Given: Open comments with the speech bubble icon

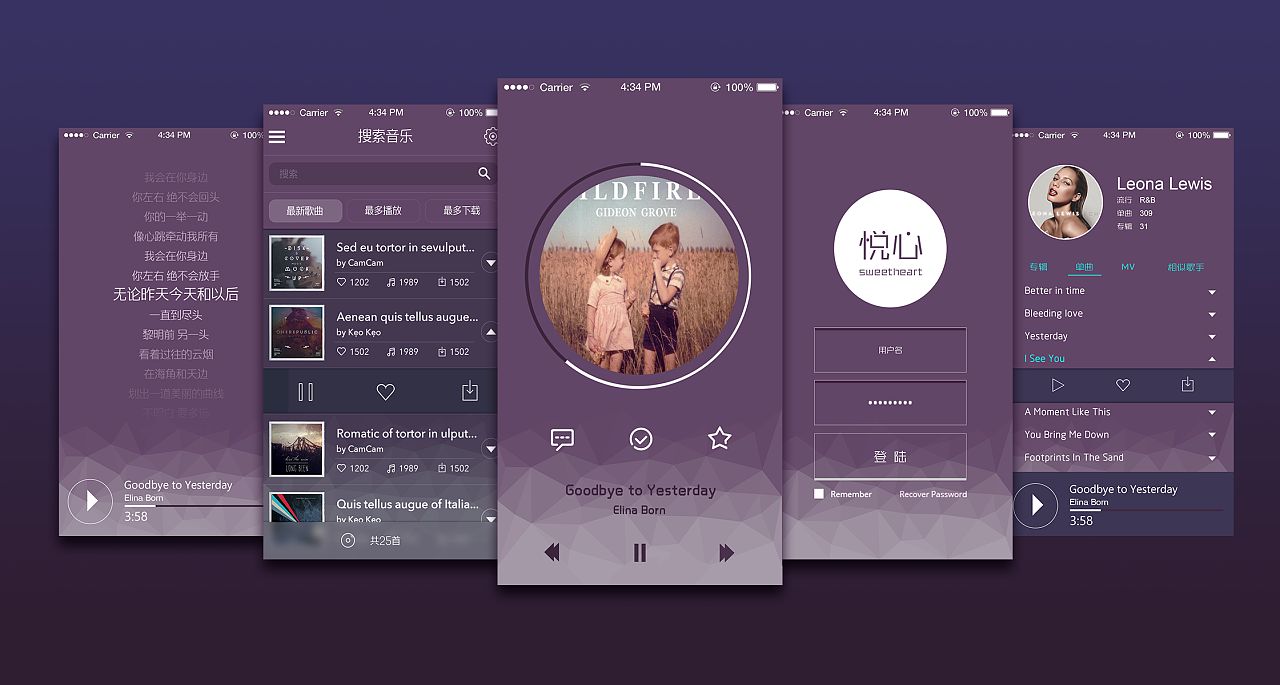Looking at the screenshot, I should (x=563, y=439).
